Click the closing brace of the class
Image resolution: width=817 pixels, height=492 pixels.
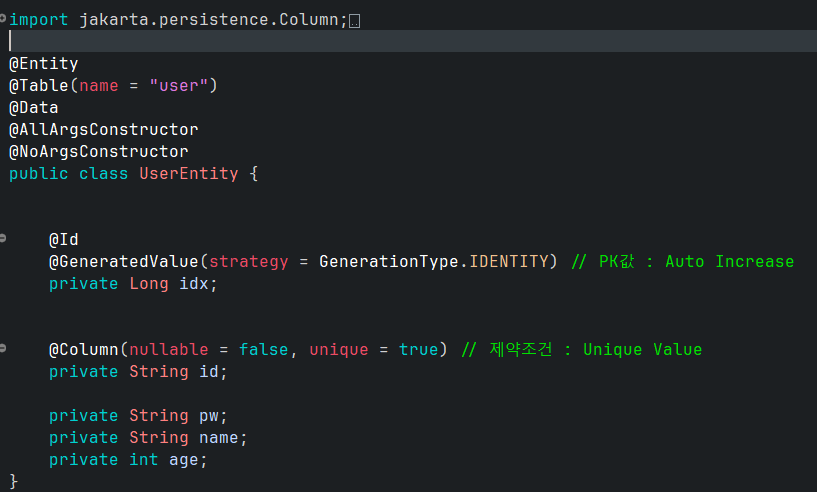point(14,481)
